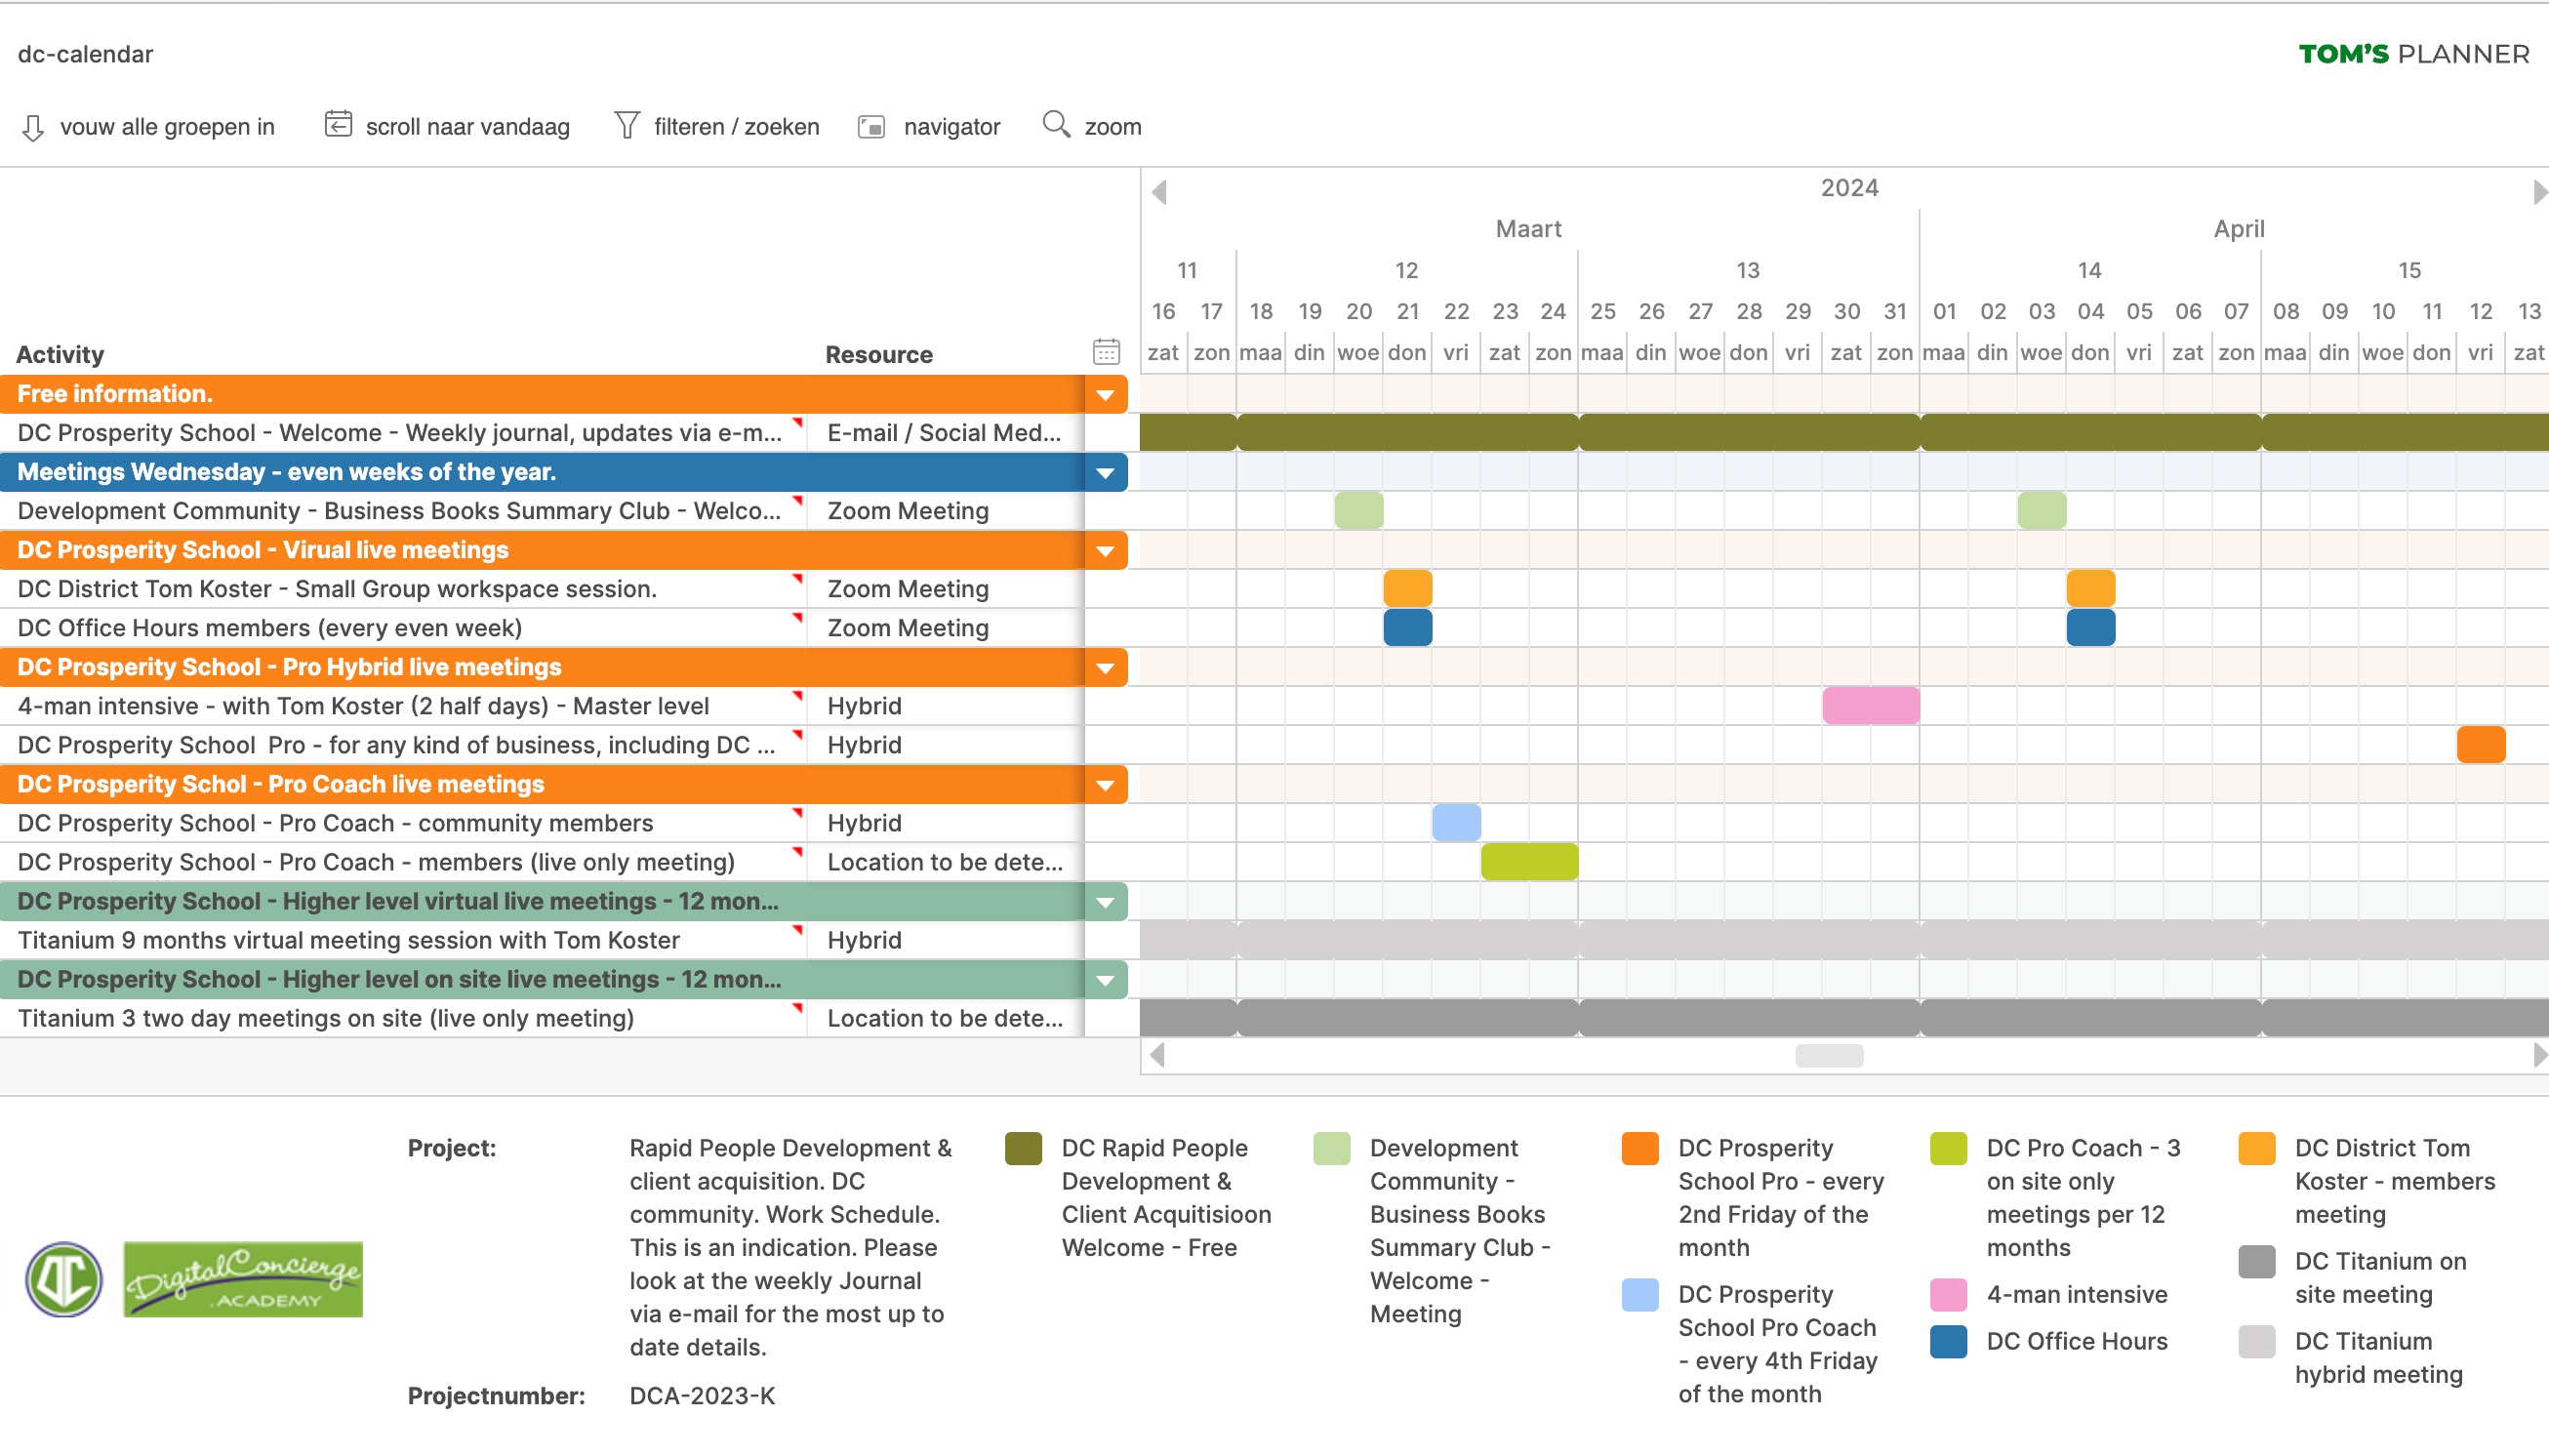2549x1456 pixels.
Task: Open the navigator panel icon
Action: click(871, 127)
